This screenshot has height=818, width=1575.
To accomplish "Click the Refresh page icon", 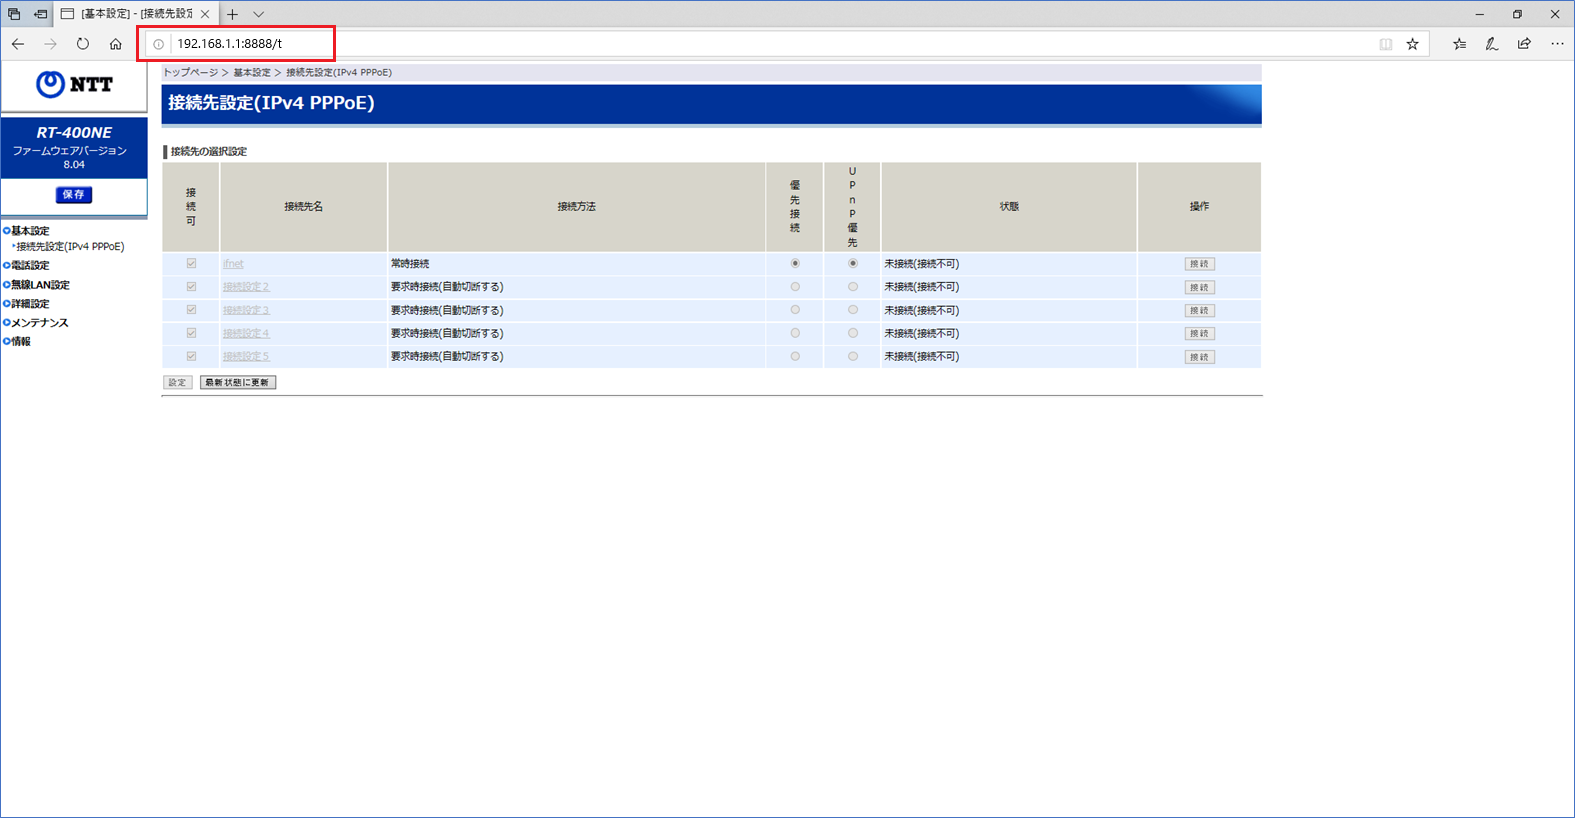I will click(83, 44).
